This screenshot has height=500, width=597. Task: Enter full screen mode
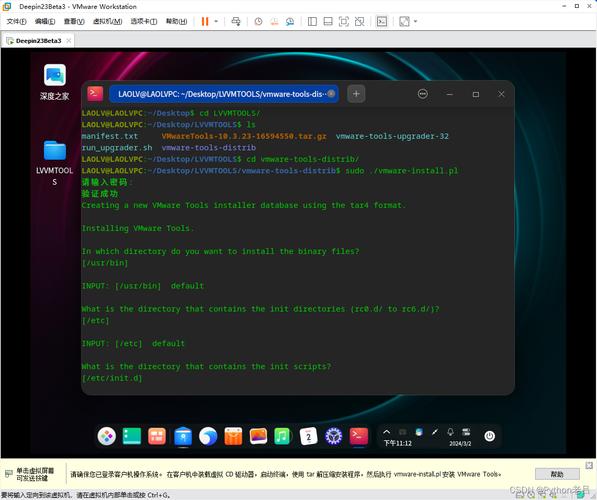tap(343, 21)
